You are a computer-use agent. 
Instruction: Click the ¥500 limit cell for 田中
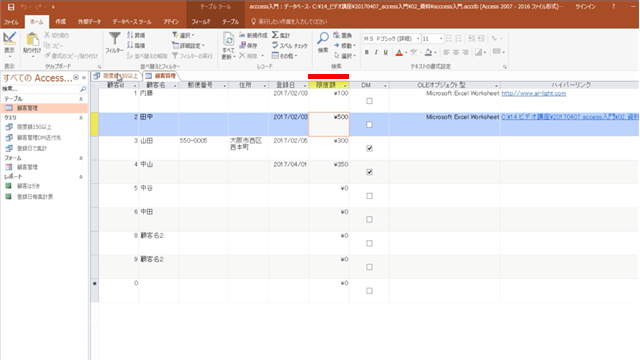[329, 124]
